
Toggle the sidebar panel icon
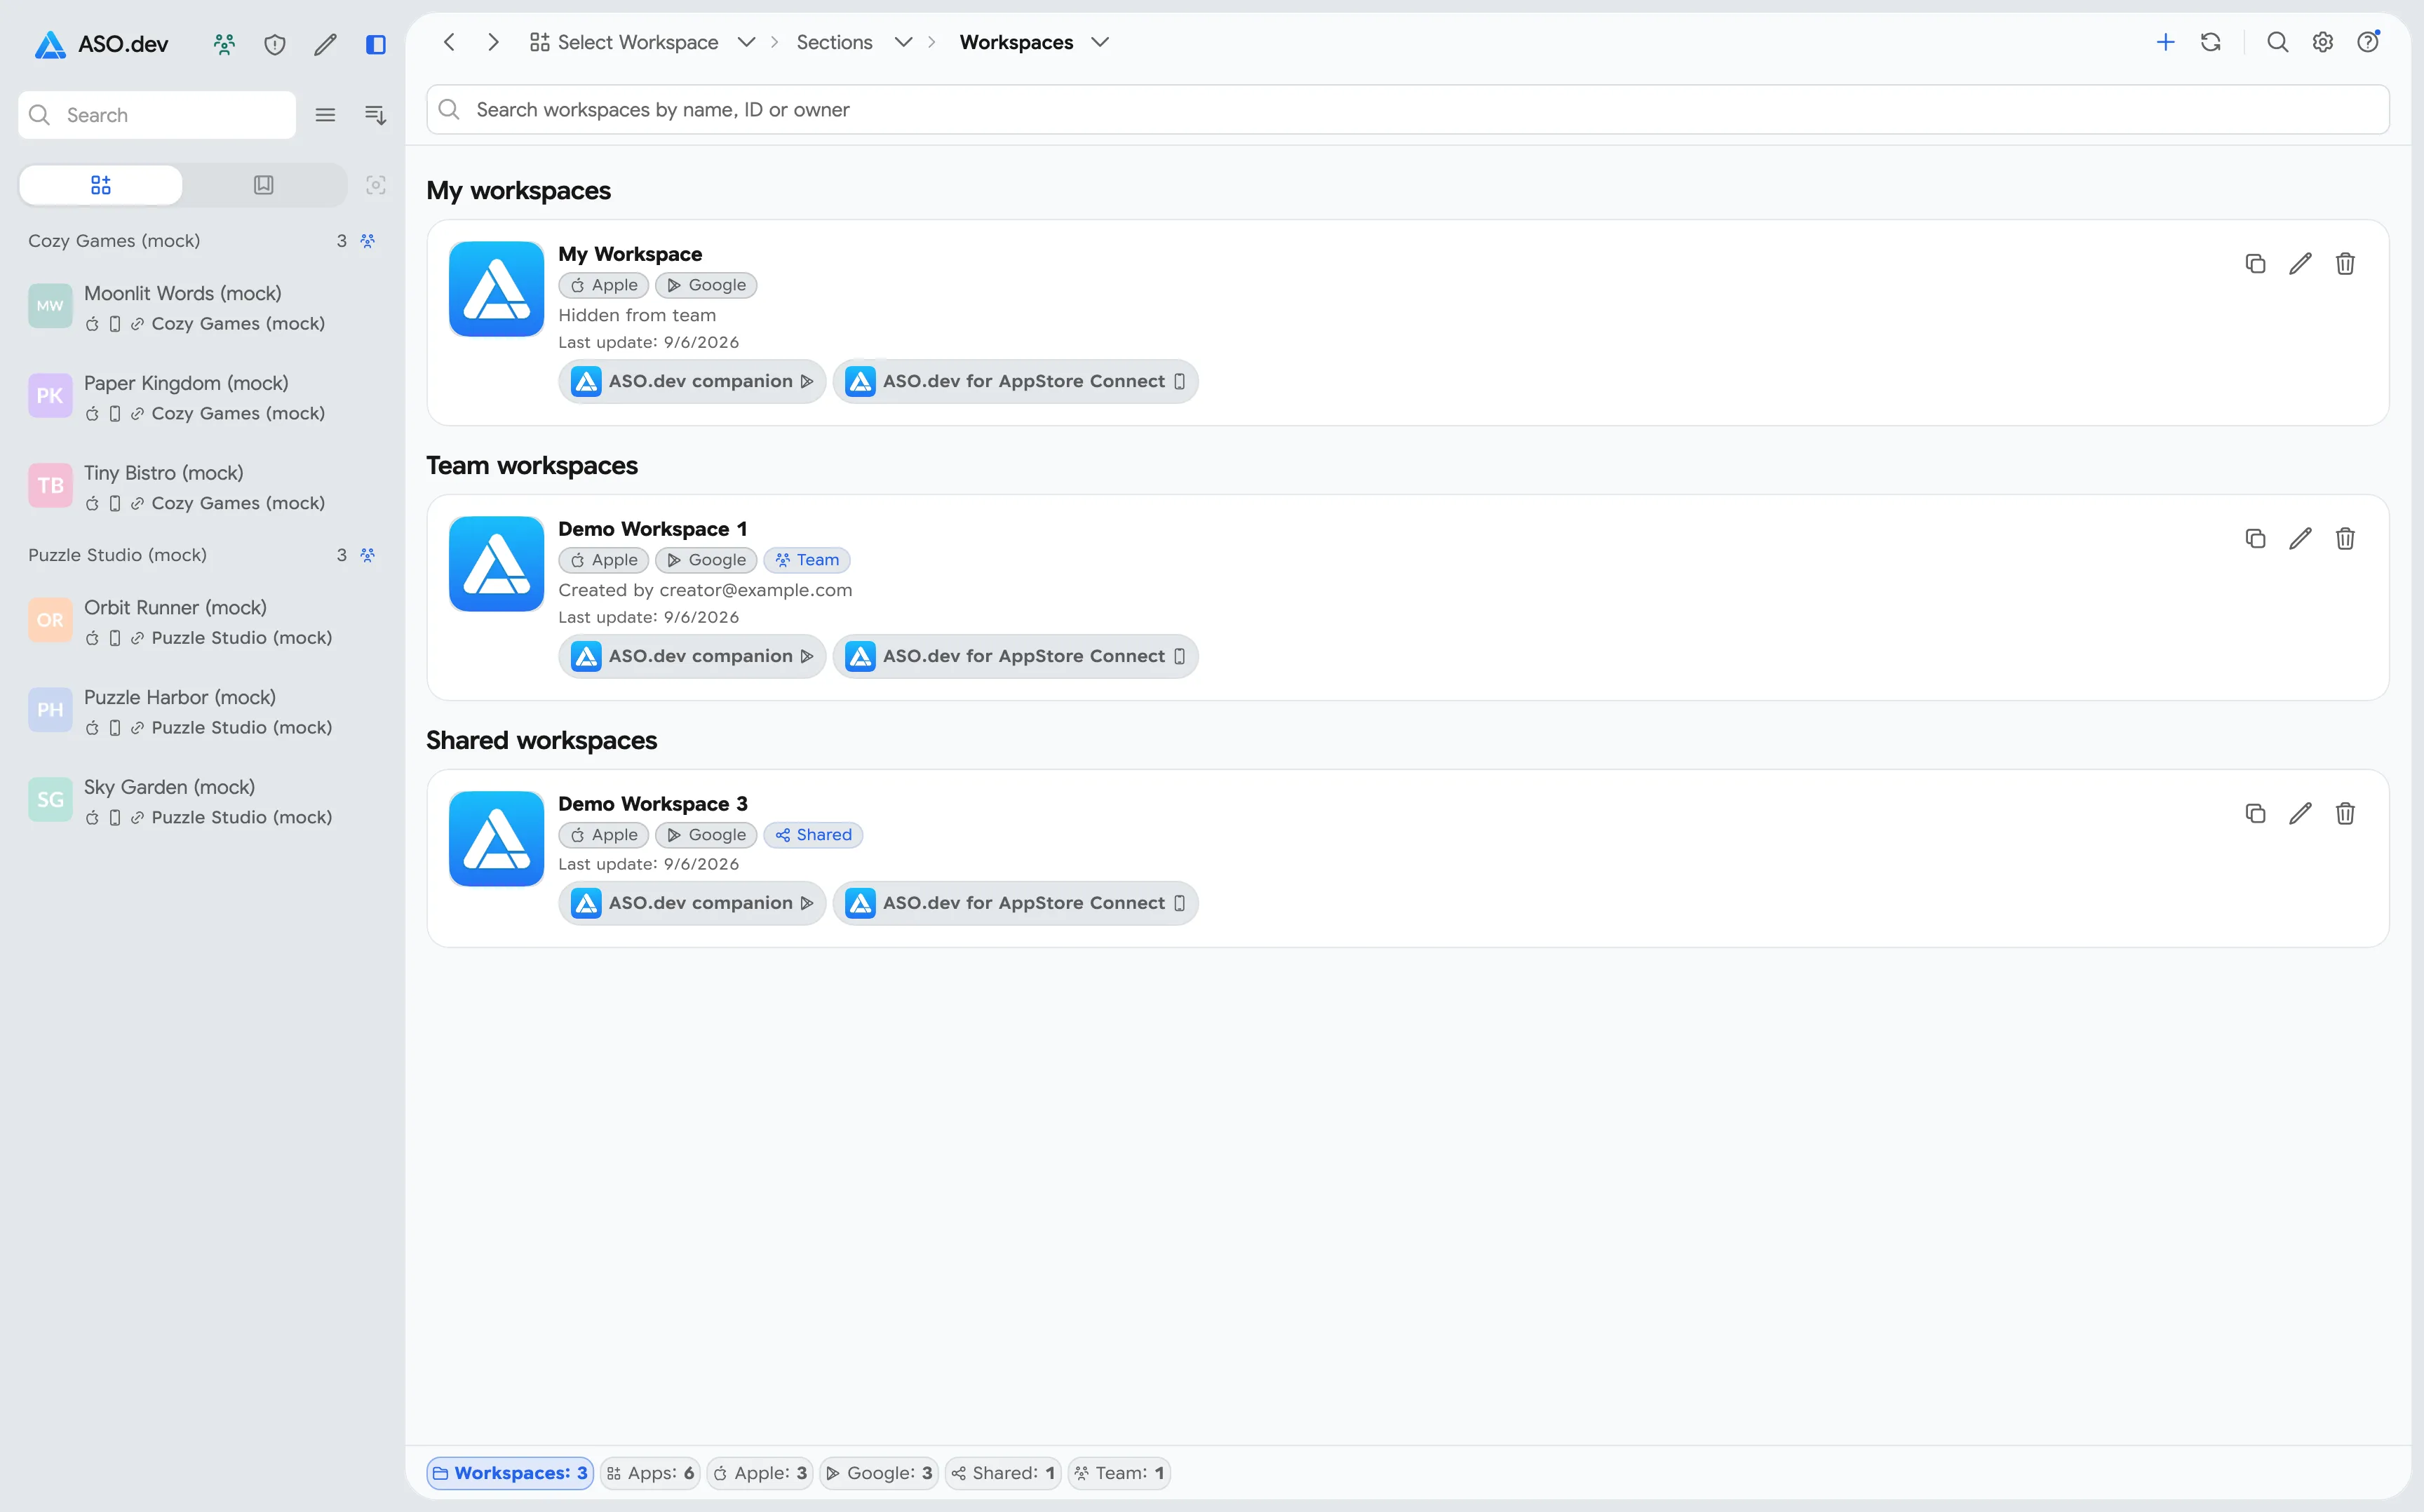click(376, 44)
